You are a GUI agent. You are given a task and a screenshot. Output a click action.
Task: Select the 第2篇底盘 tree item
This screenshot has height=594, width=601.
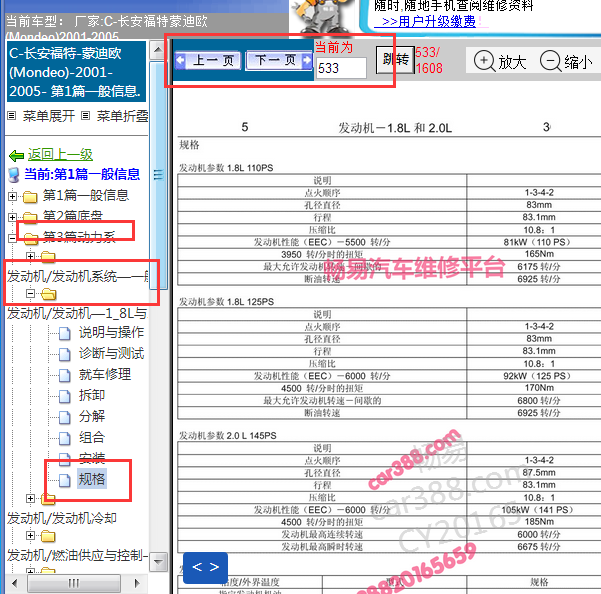tap(73, 216)
